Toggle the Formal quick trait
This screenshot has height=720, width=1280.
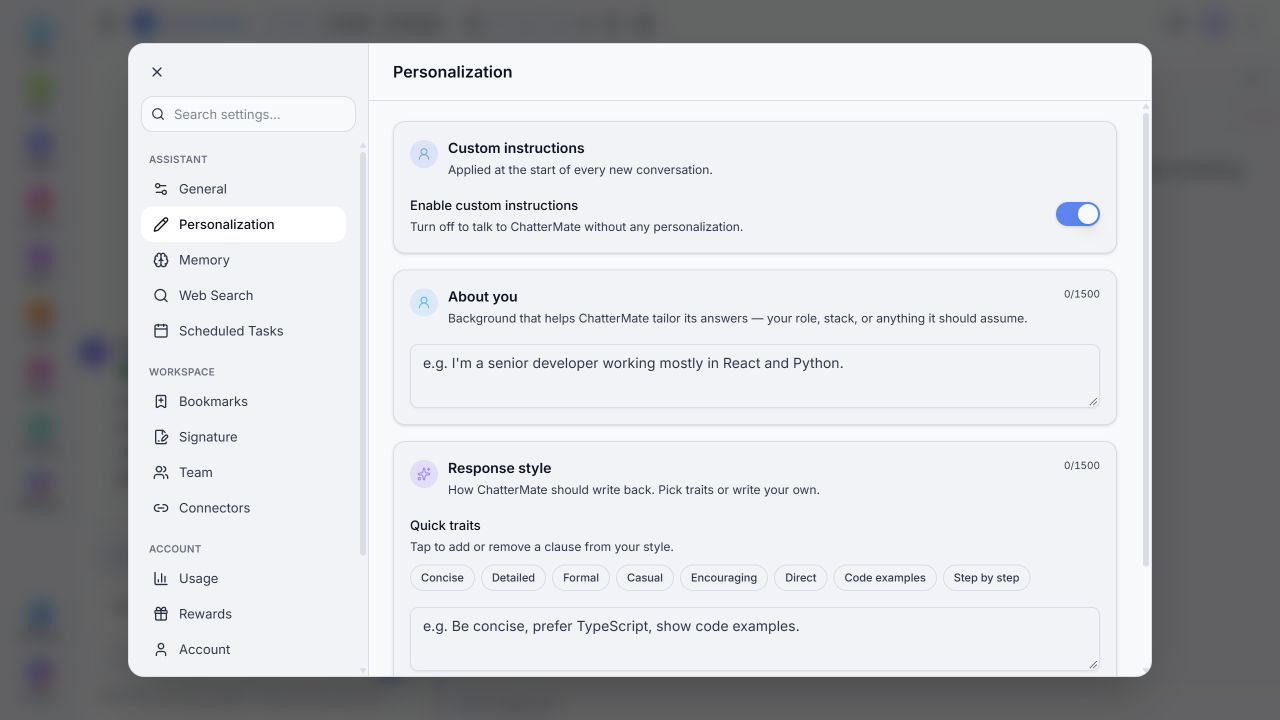click(x=581, y=578)
